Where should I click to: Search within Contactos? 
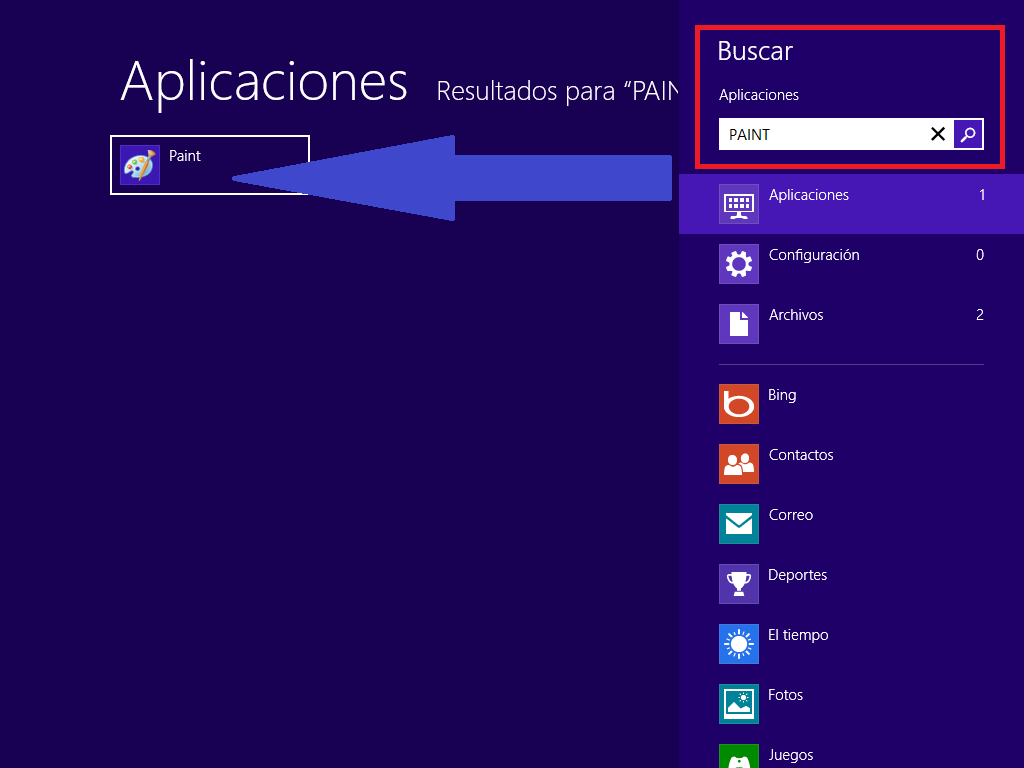point(852,464)
